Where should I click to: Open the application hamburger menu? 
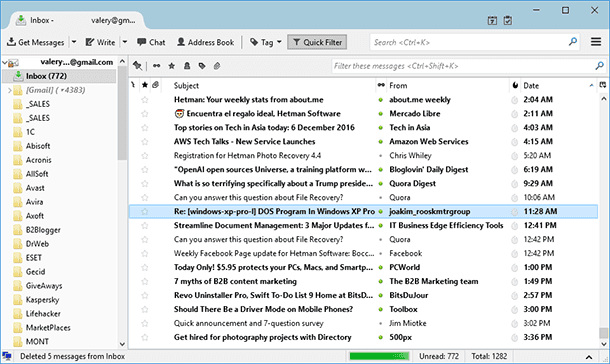point(596,42)
